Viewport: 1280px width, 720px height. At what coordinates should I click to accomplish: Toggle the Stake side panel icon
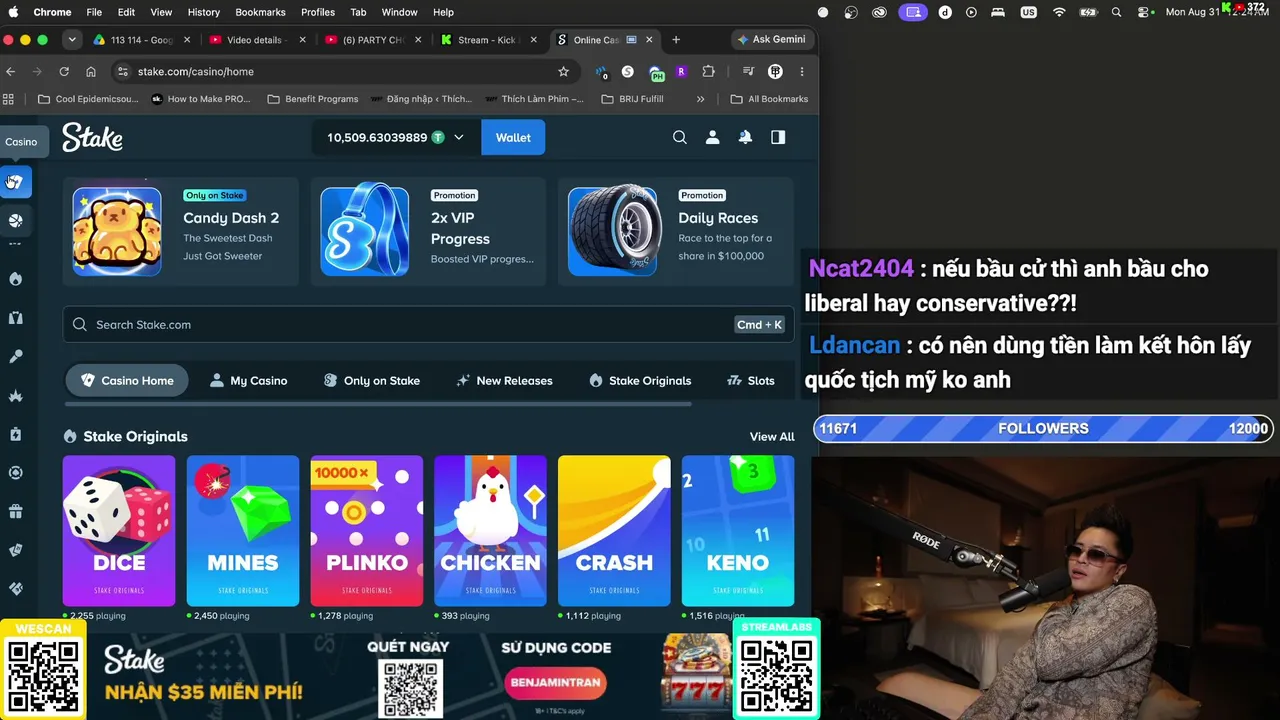pos(778,137)
